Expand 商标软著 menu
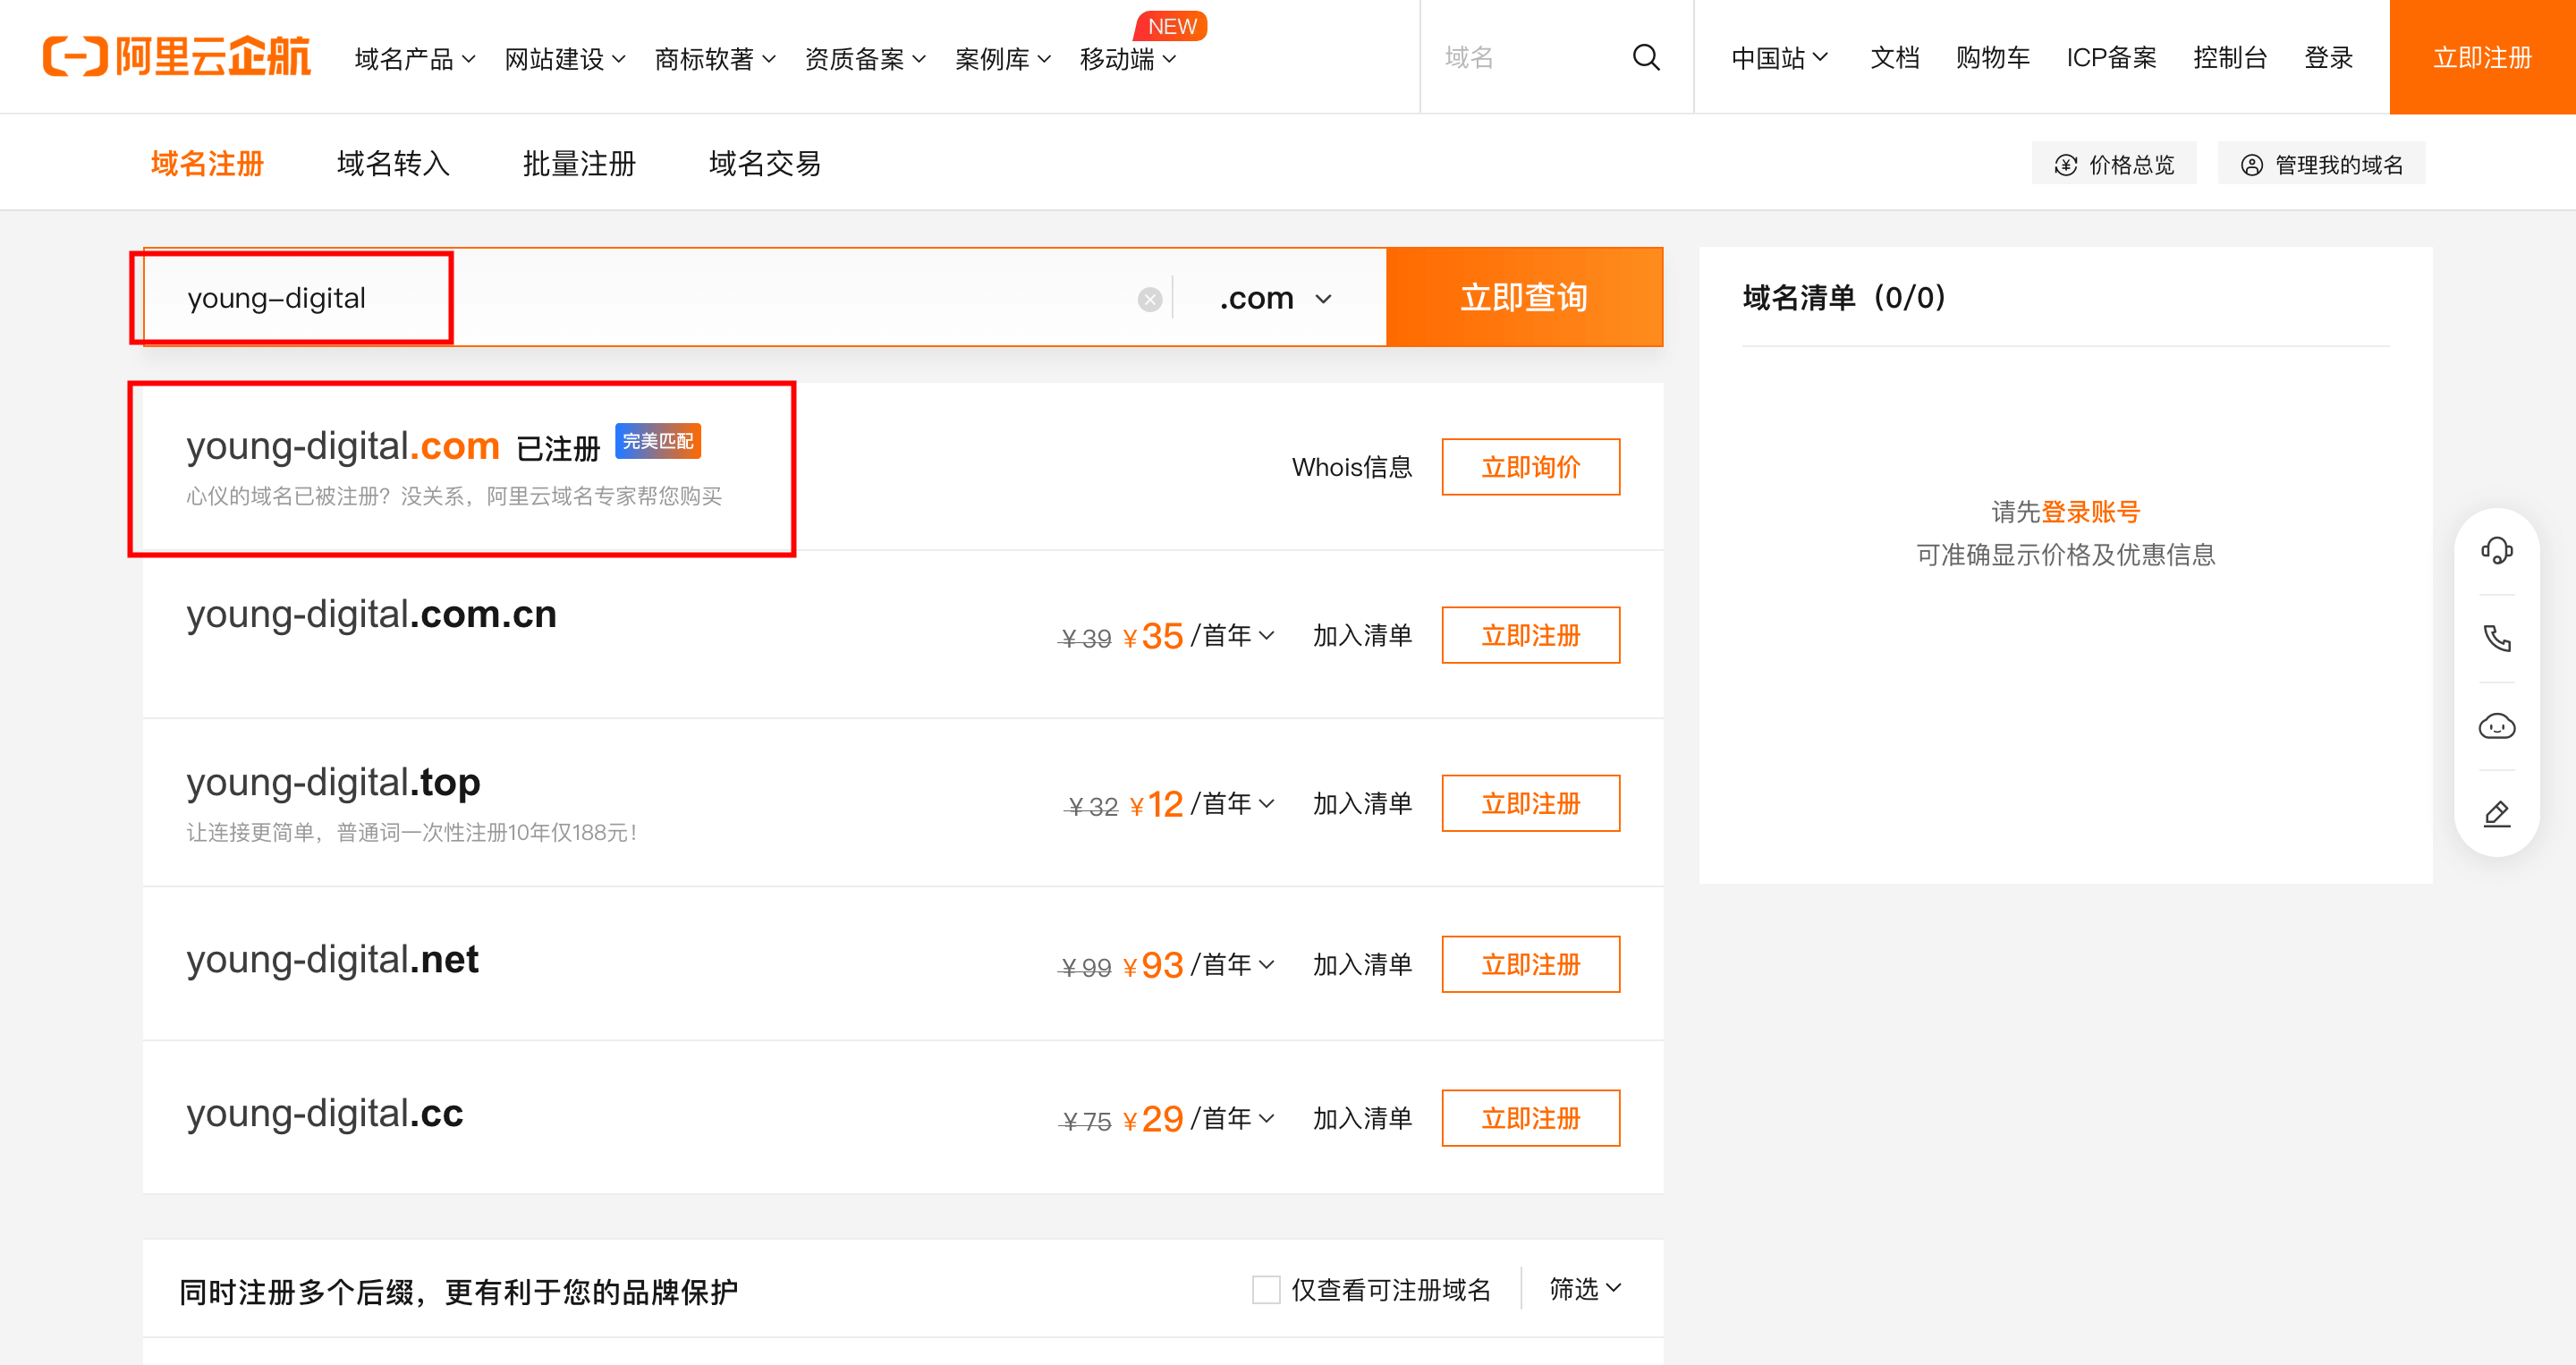The height and width of the screenshot is (1365, 2576). pos(715,59)
